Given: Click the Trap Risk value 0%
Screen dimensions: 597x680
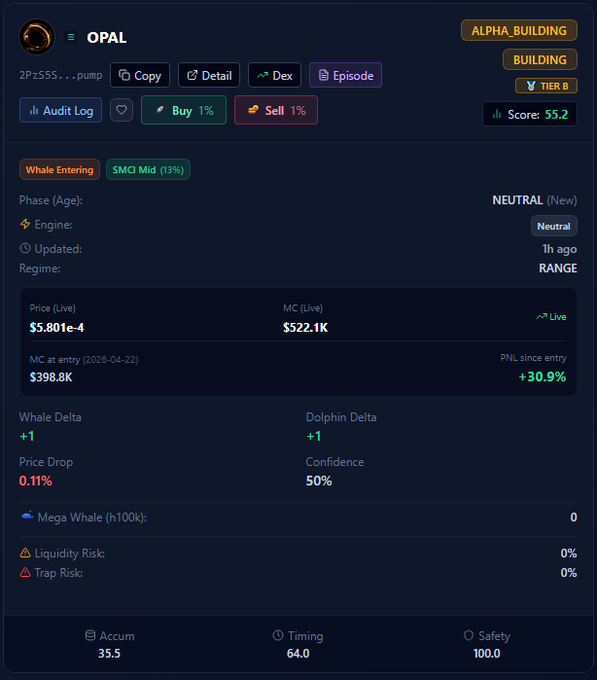Looking at the screenshot, I should (x=569, y=573).
